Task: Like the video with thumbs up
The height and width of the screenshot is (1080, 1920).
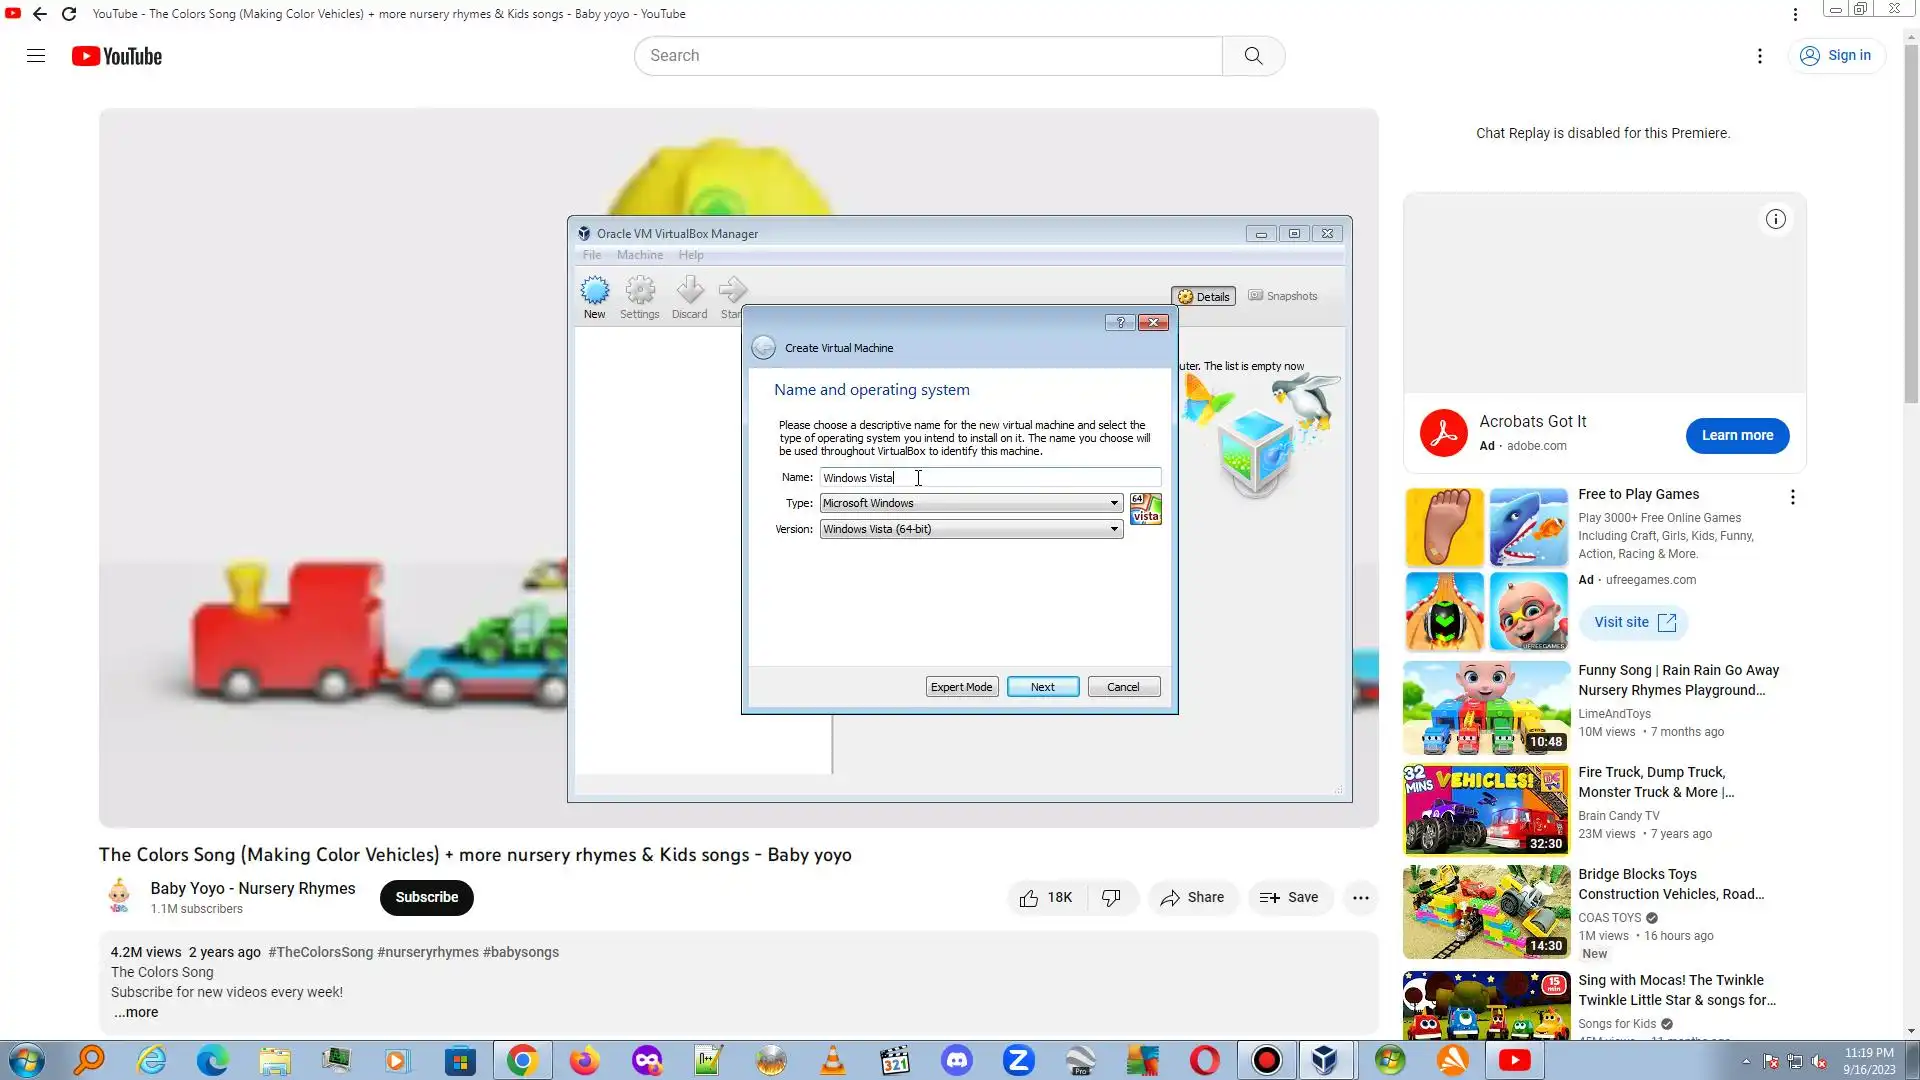Action: (x=1029, y=898)
